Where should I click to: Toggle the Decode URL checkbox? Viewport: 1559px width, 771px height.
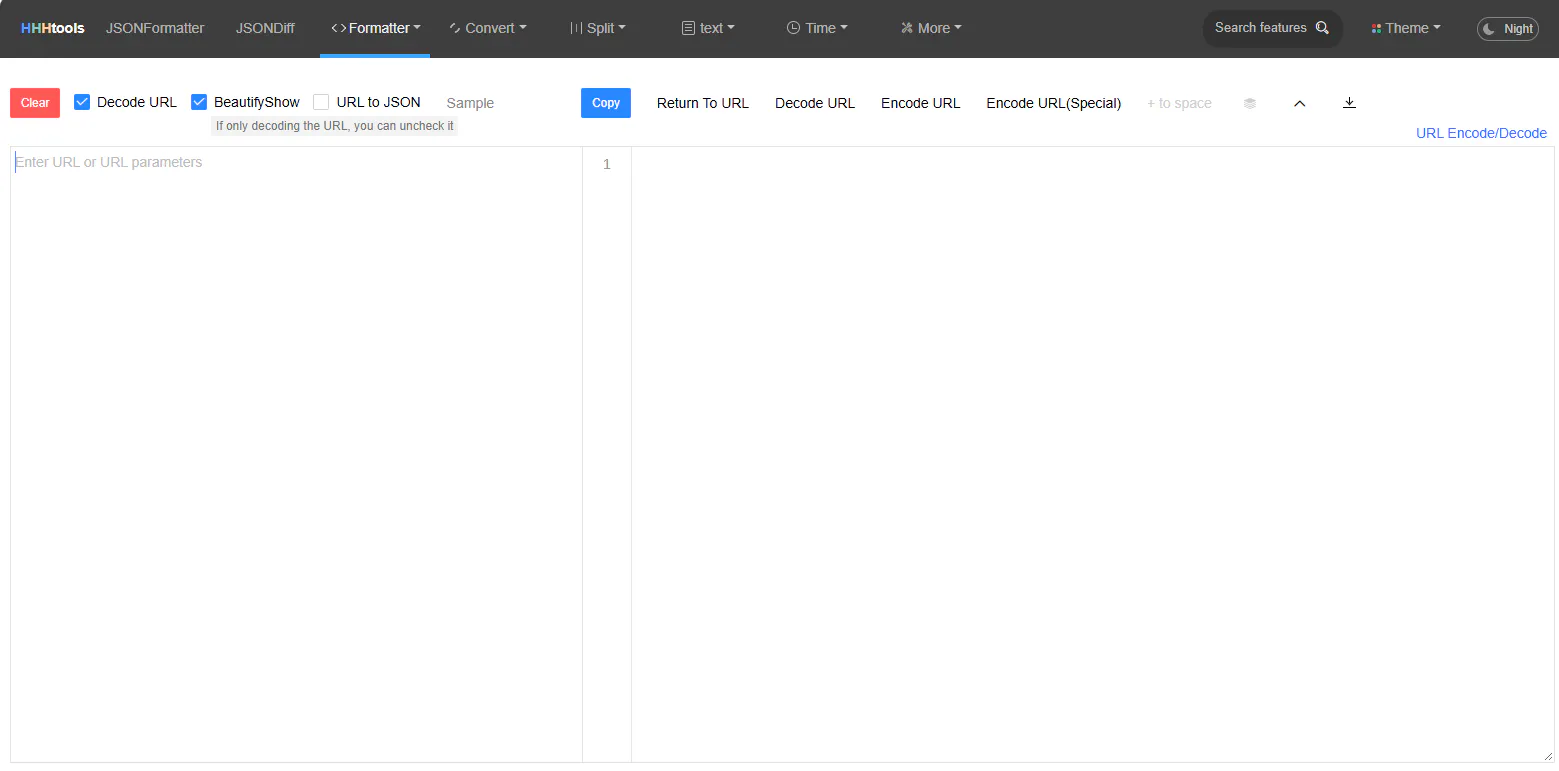pos(82,102)
